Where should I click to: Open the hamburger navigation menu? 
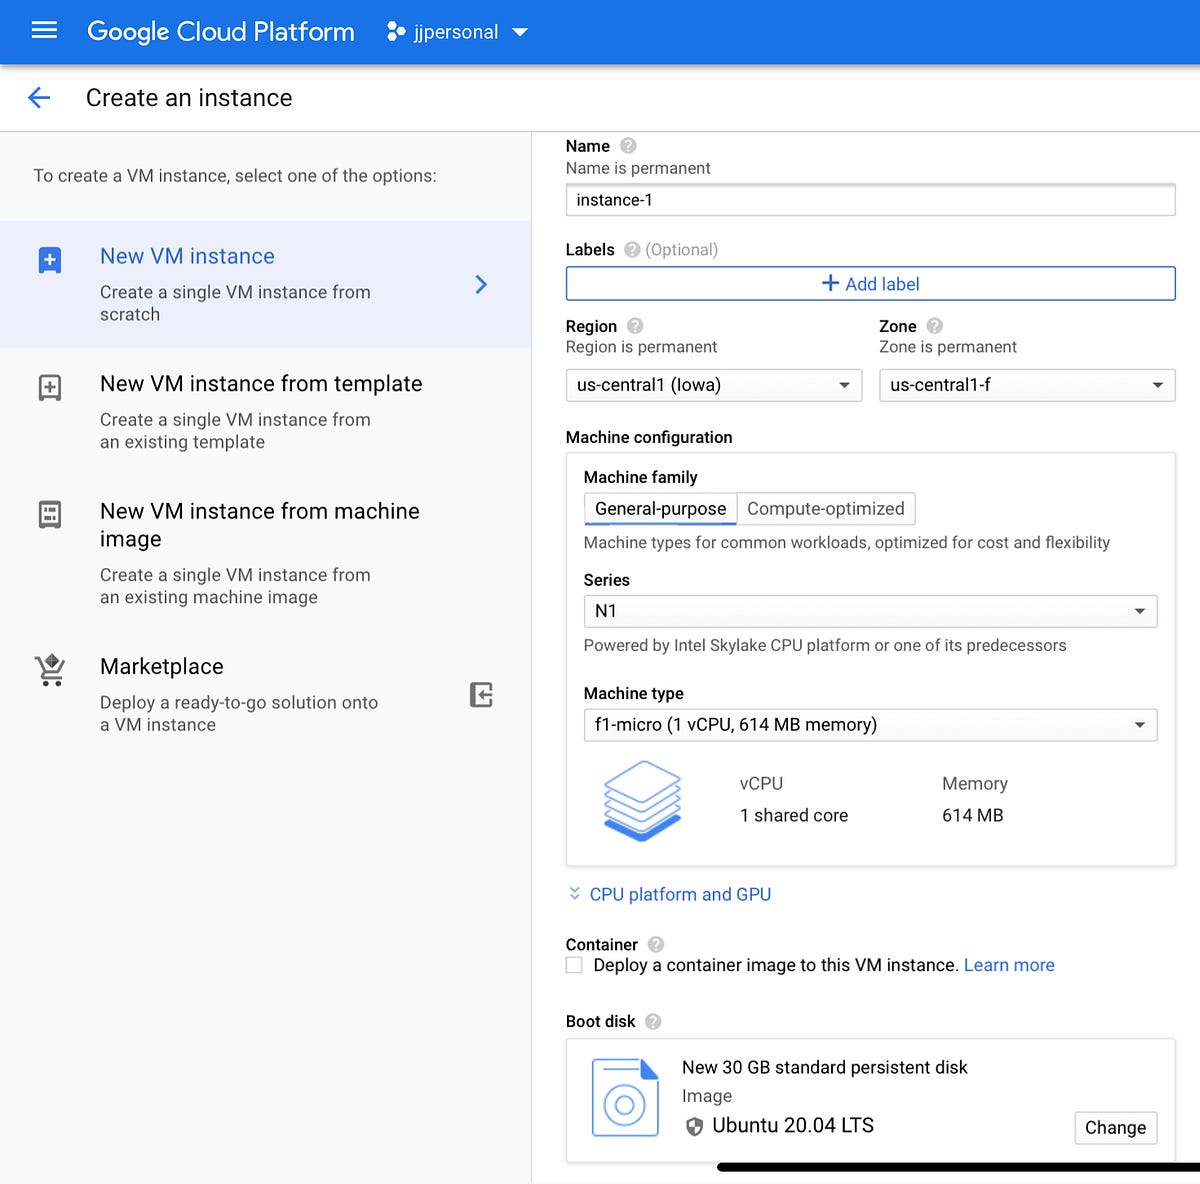click(x=44, y=31)
